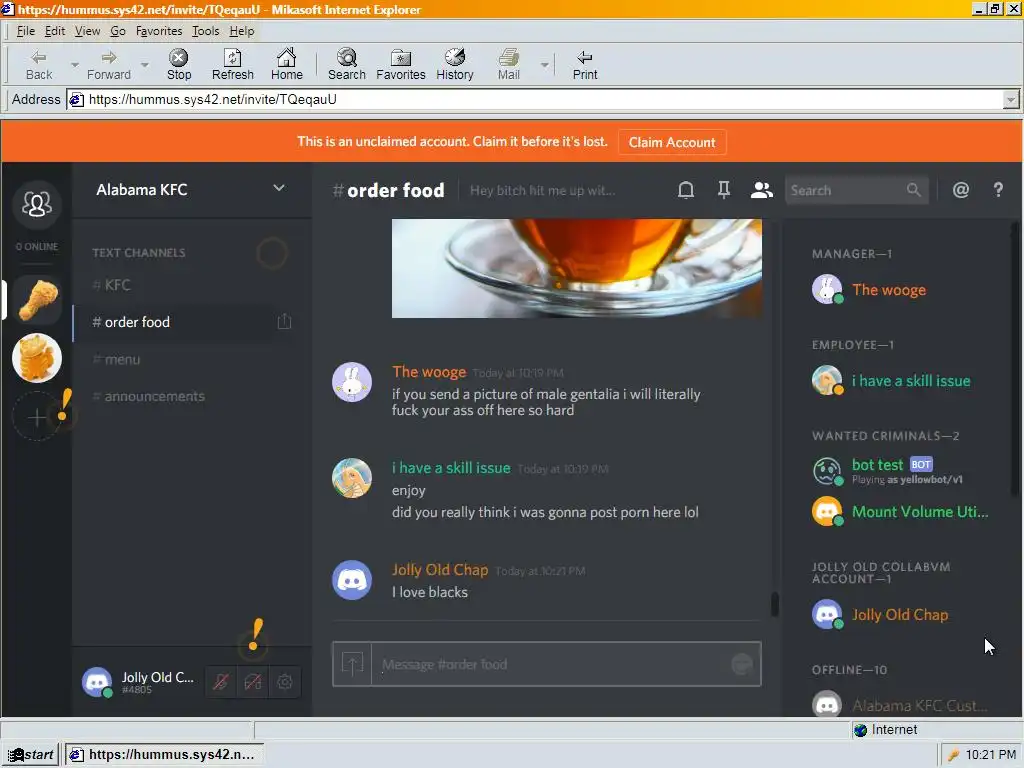Open History toolbar button

click(455, 65)
